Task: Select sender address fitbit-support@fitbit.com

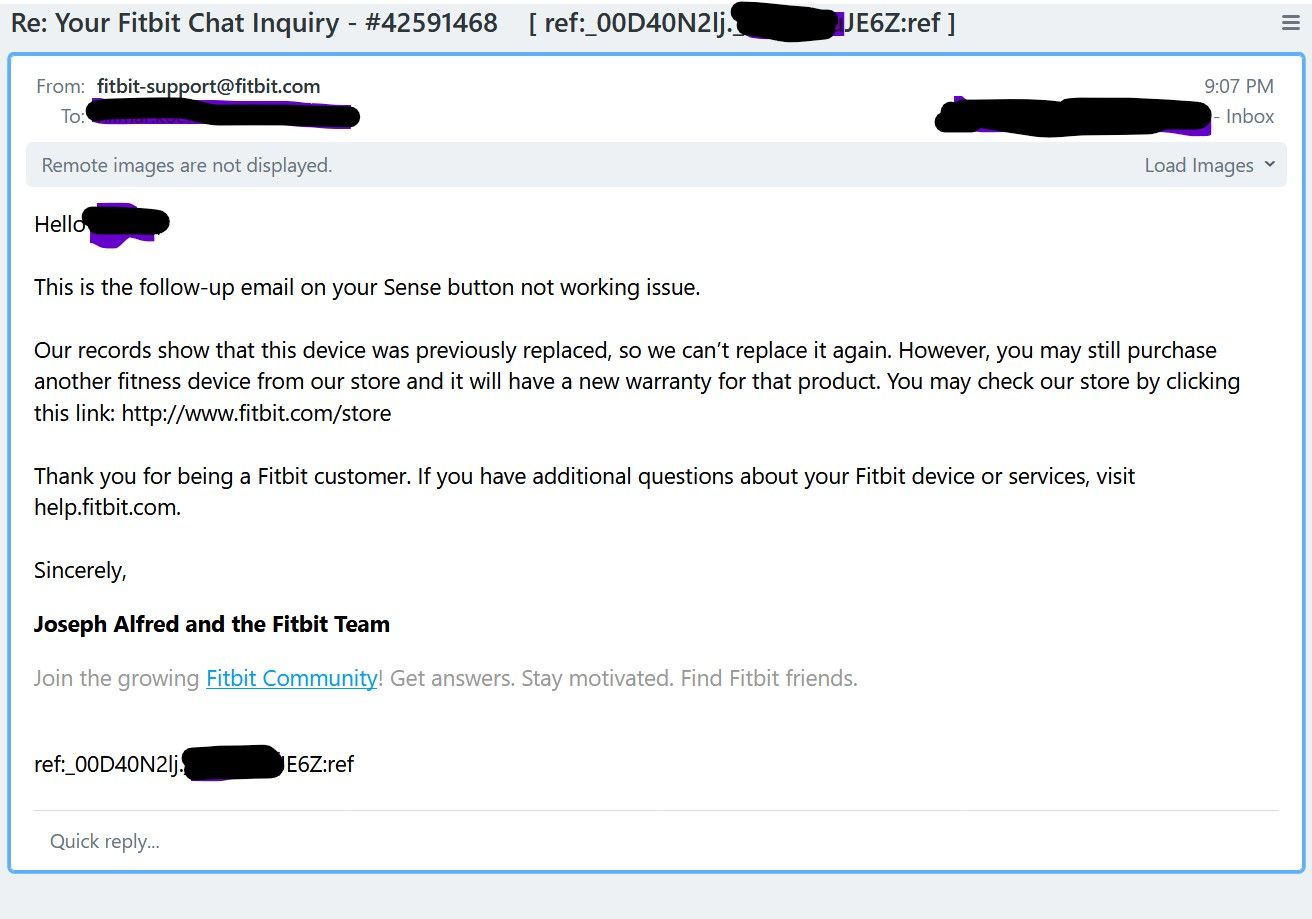Action: click(208, 86)
